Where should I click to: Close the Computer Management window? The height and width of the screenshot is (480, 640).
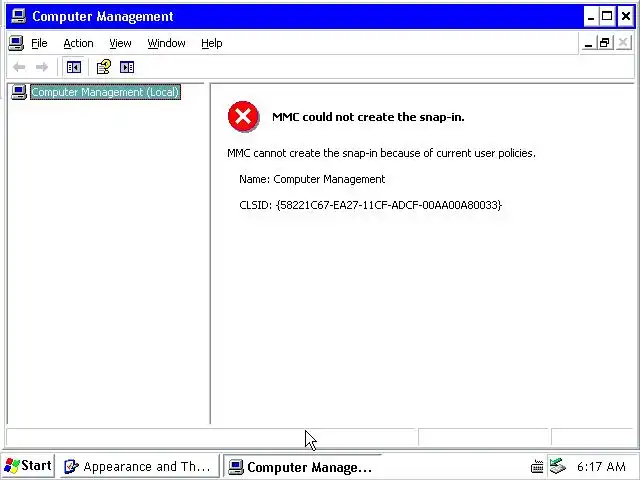tap(626, 16)
